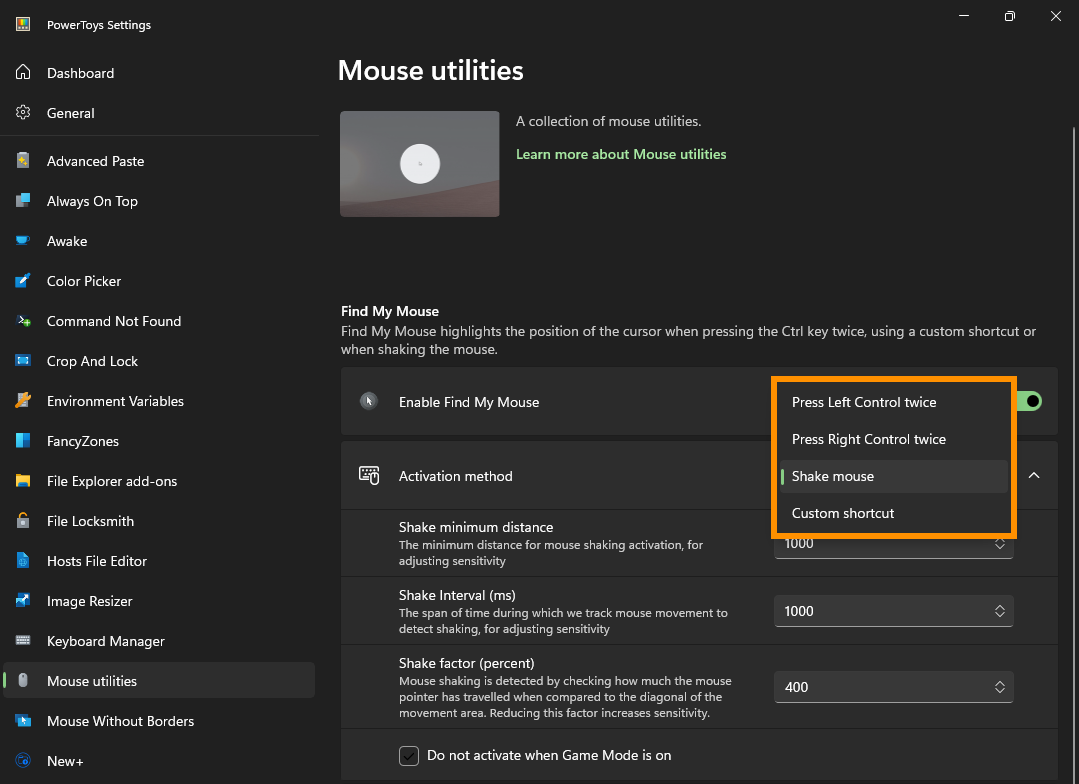
Task: Click the Shake factor percent field
Action: coord(893,686)
